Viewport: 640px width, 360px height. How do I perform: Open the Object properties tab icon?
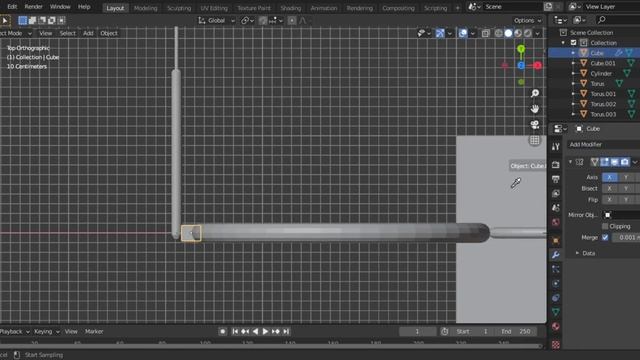tap(556, 240)
